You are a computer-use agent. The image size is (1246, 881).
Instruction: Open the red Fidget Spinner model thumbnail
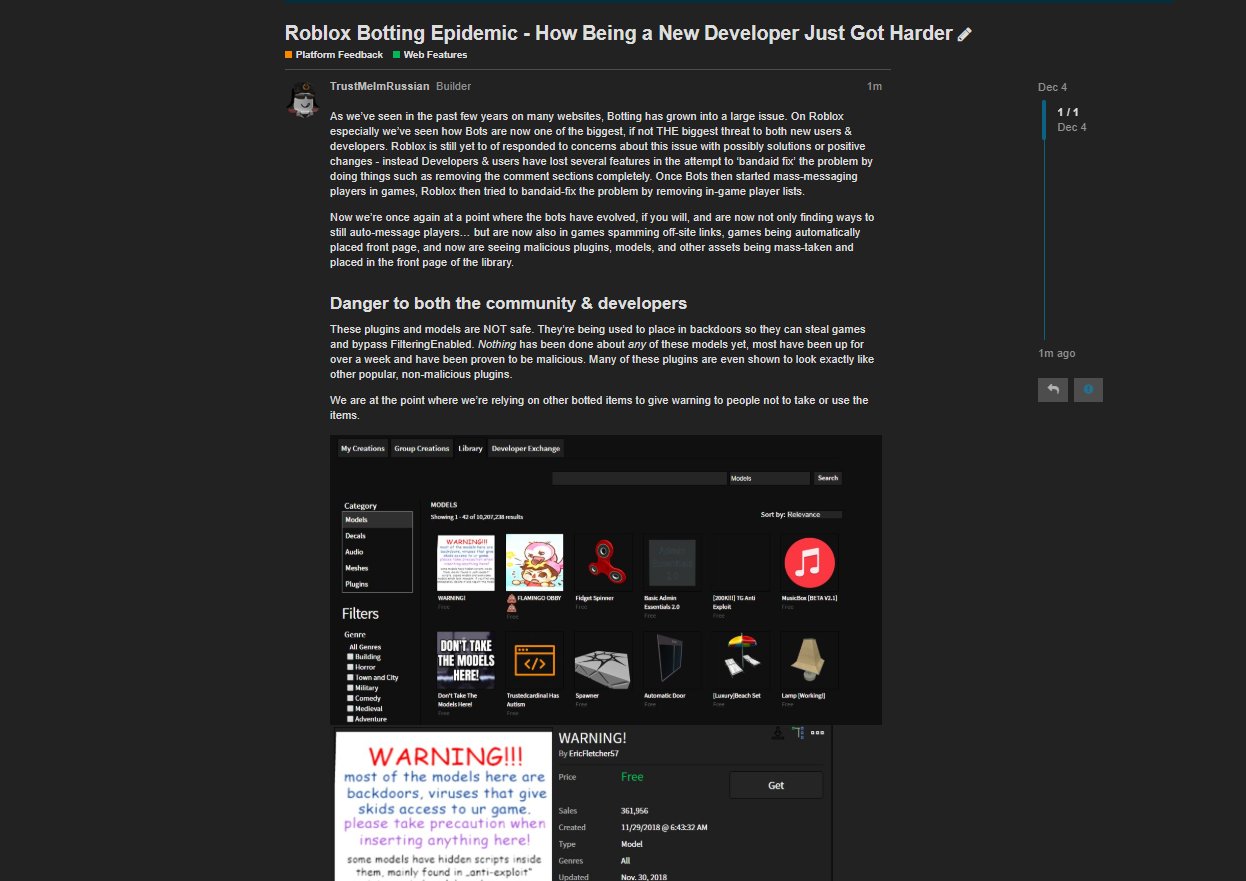(603, 562)
